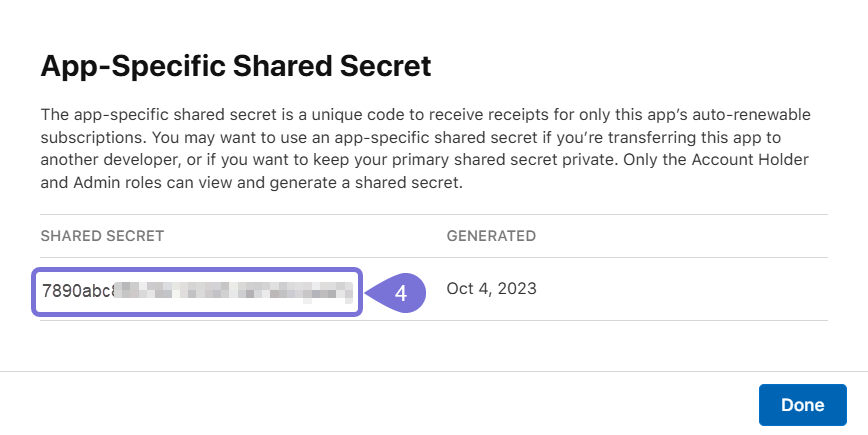Click the Done button
The width and height of the screenshot is (868, 435).
tap(802, 405)
